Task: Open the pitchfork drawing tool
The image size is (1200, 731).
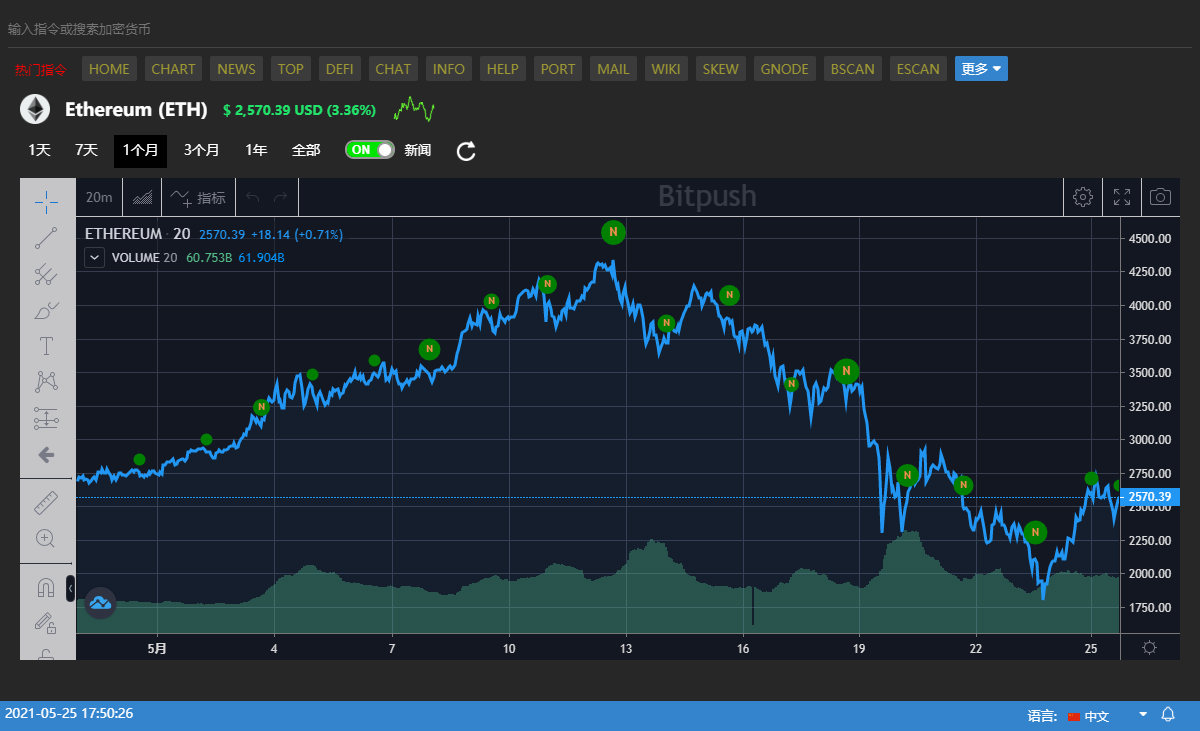Action: (46, 274)
